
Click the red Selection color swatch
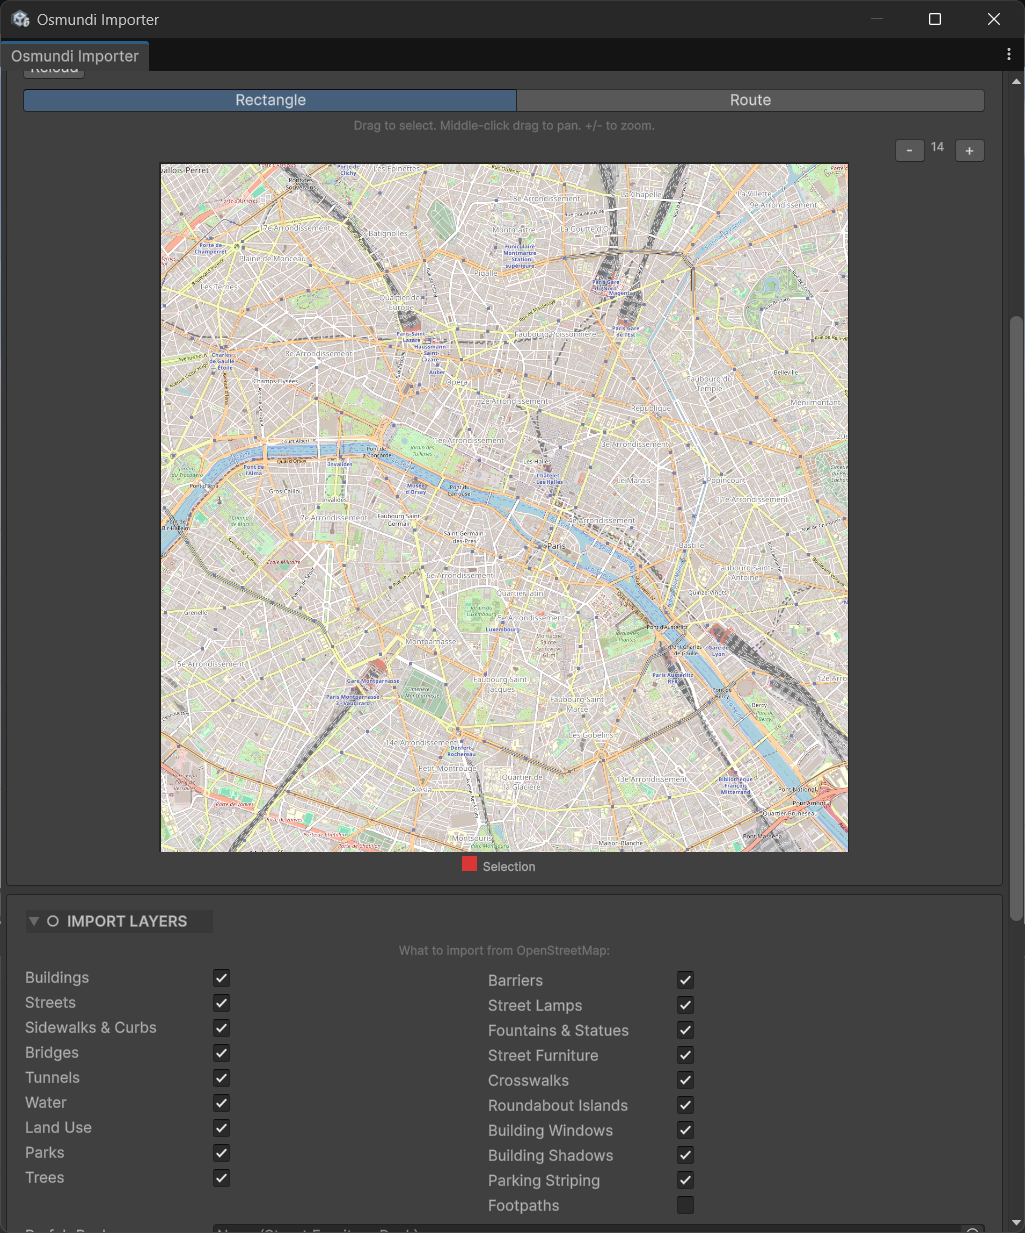469,864
